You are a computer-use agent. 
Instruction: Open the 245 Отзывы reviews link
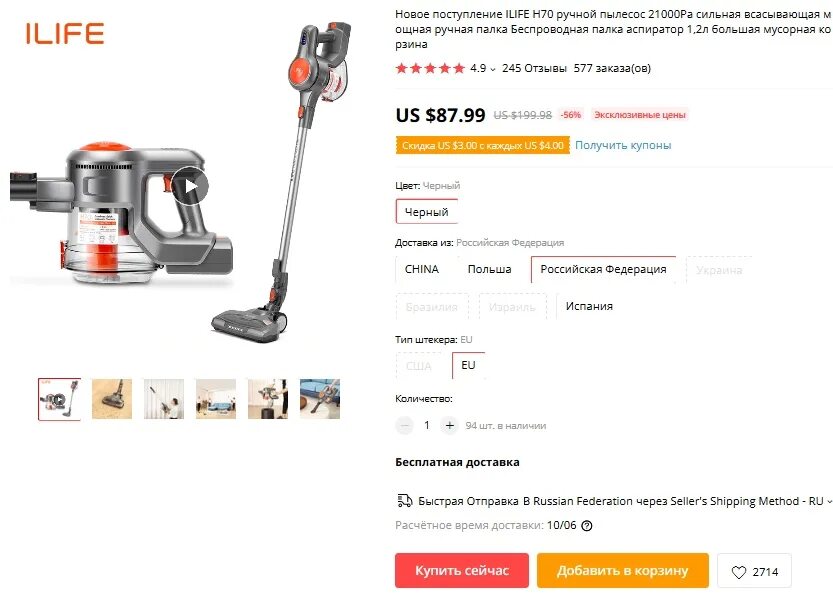pos(534,68)
